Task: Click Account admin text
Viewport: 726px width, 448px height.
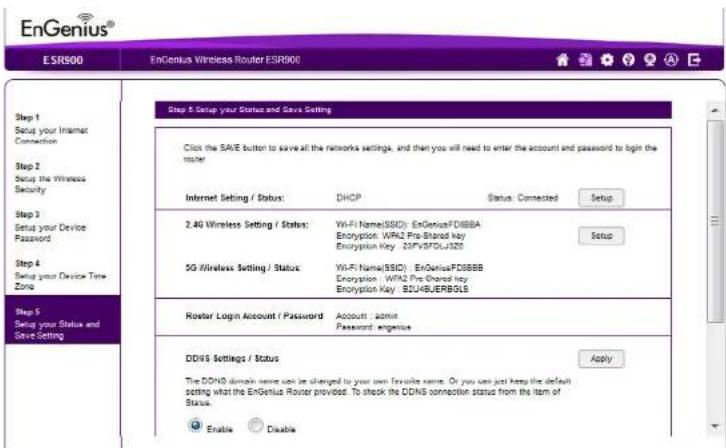Action: coord(367,316)
